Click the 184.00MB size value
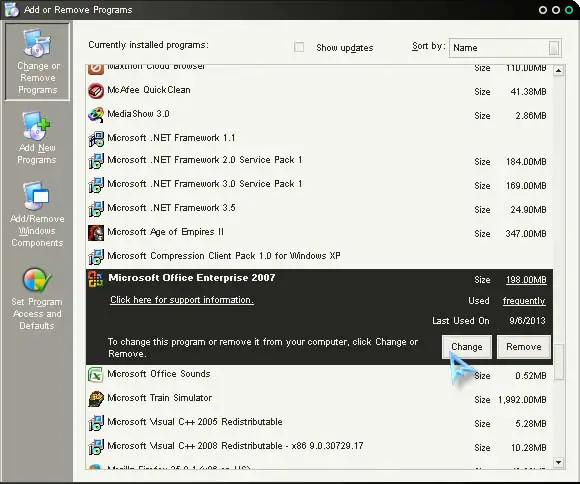Image resolution: width=580 pixels, height=484 pixels. point(526,162)
